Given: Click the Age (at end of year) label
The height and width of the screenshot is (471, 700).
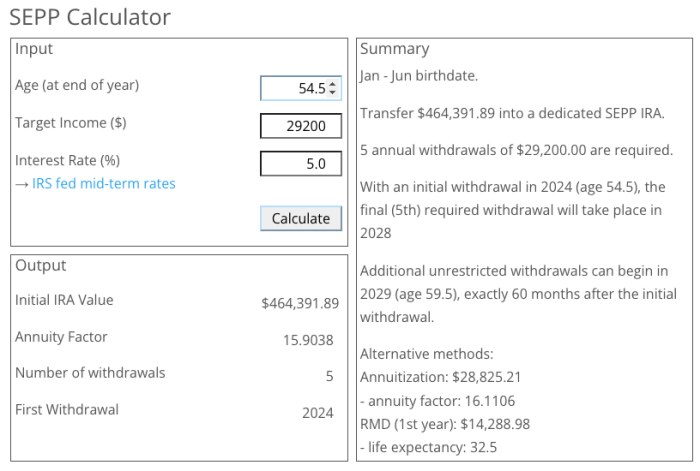Looking at the screenshot, I should pos(77,85).
